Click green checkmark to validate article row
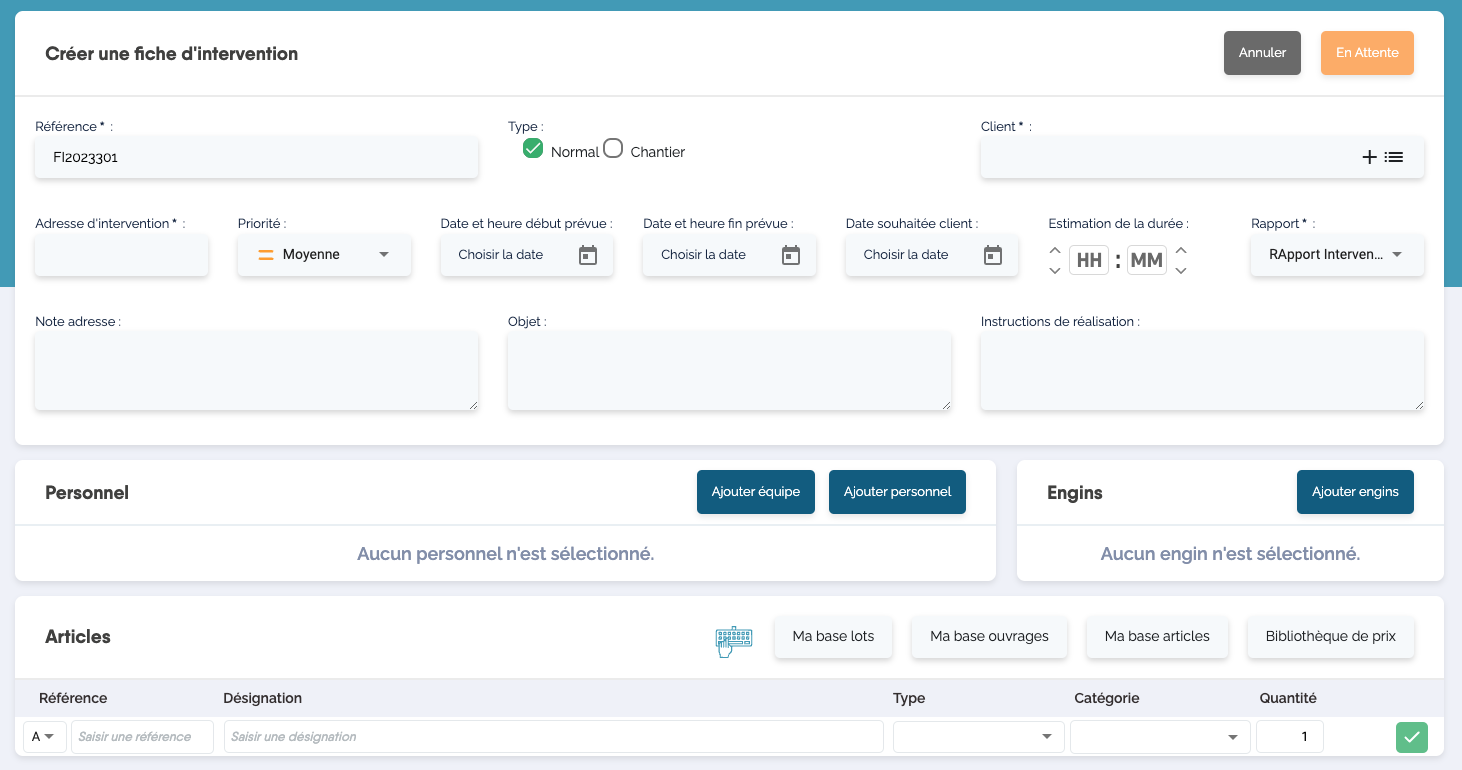1462x770 pixels. tap(1411, 737)
